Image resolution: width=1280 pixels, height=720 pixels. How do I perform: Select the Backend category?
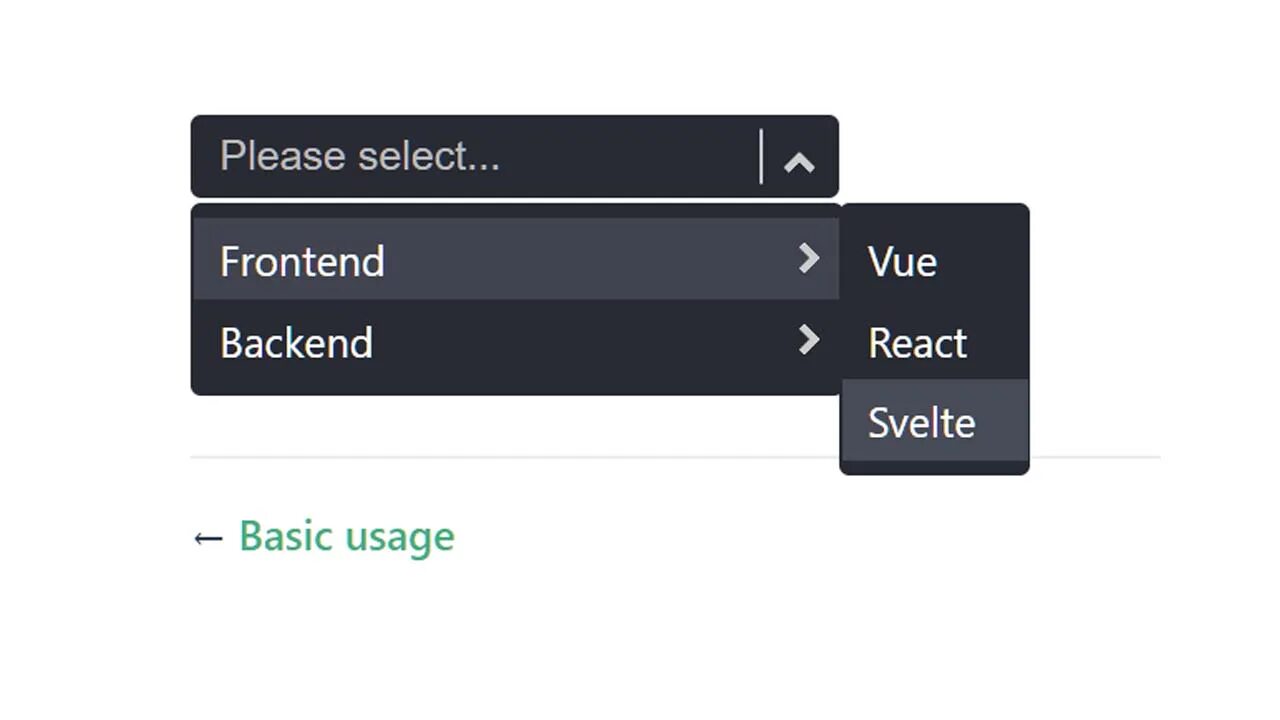pos(500,342)
